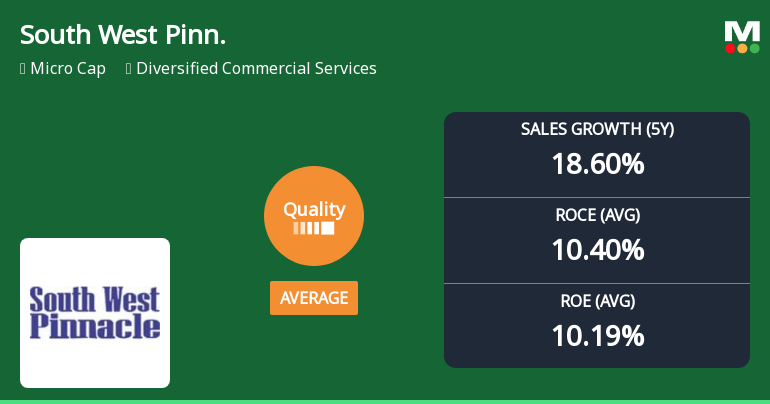Screen dimensions: 770x404
Task: Click the icon before Micro Cap
Action: (x=23, y=69)
